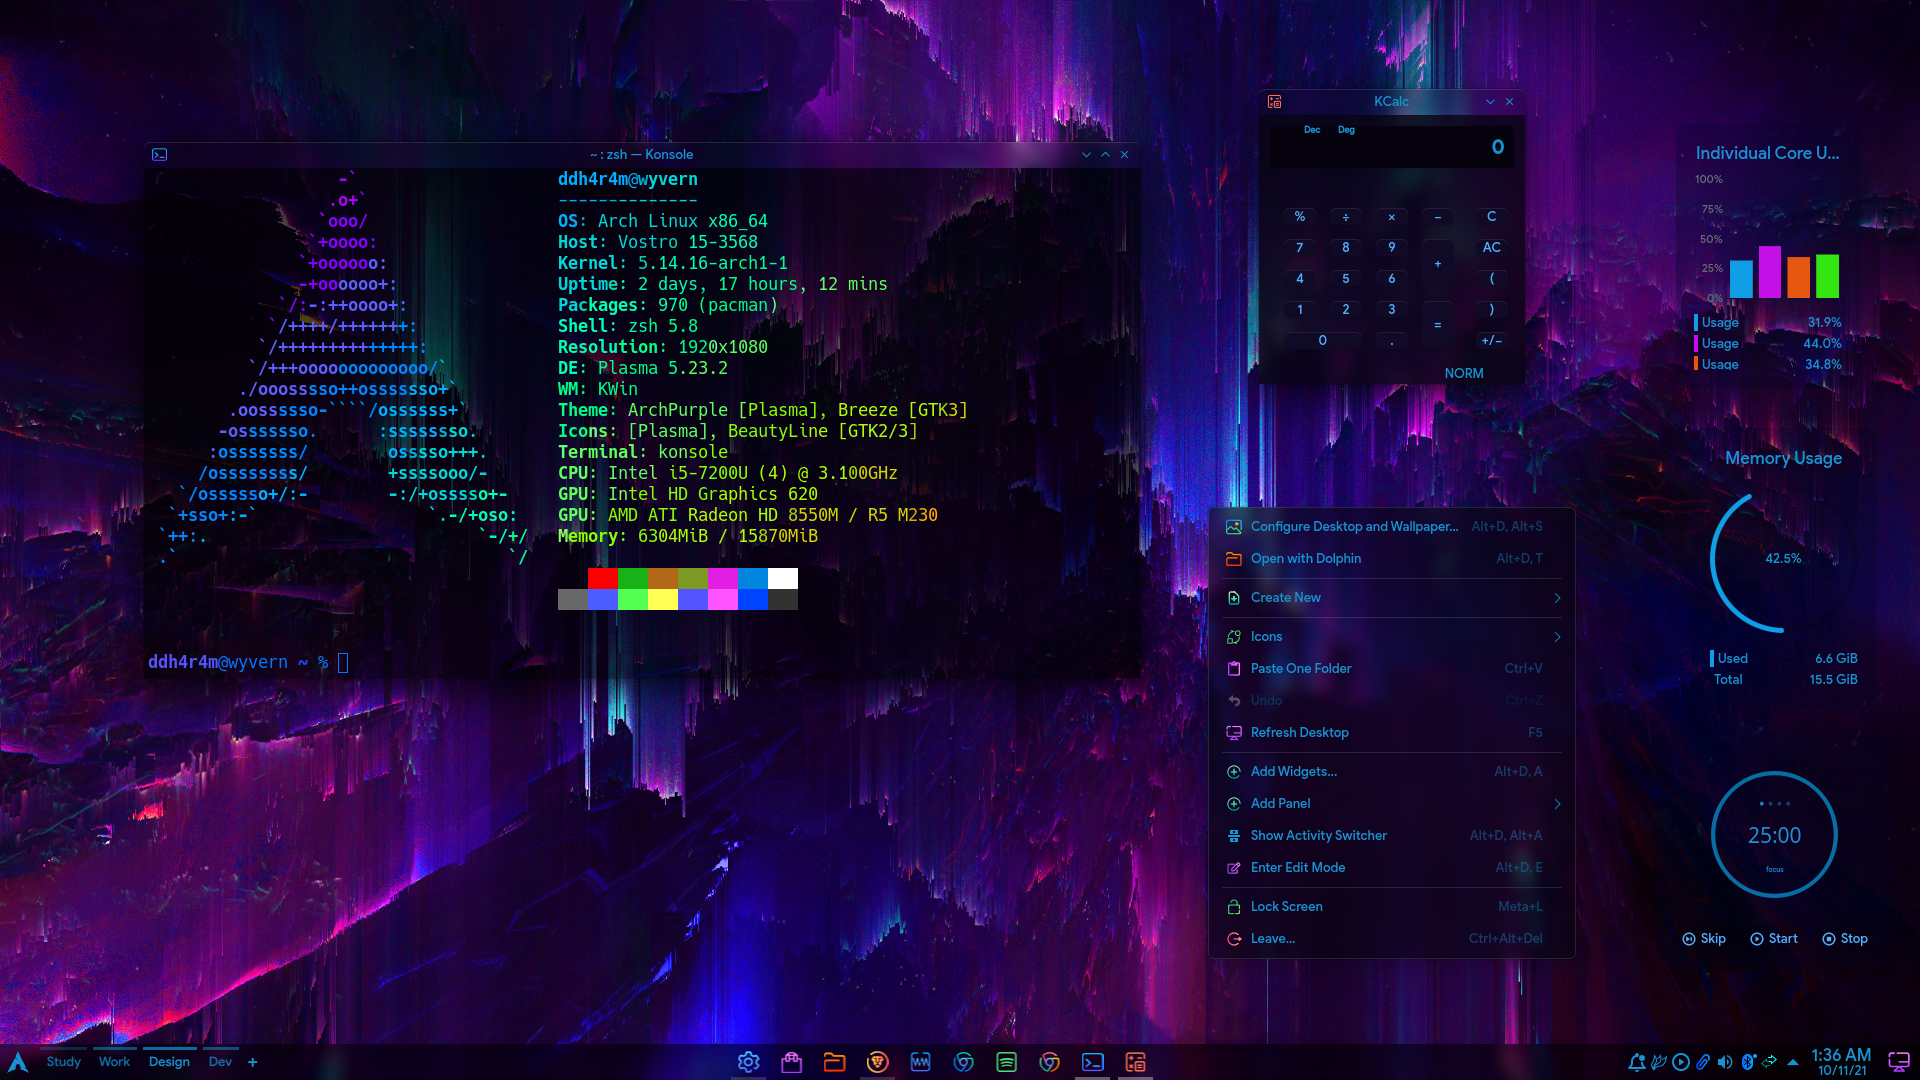Select Leave from the context menu
1920x1080 pixels.
tap(1391, 938)
